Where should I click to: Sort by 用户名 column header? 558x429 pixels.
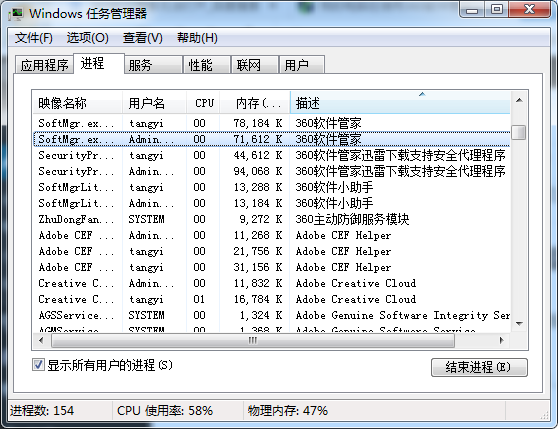pos(154,103)
